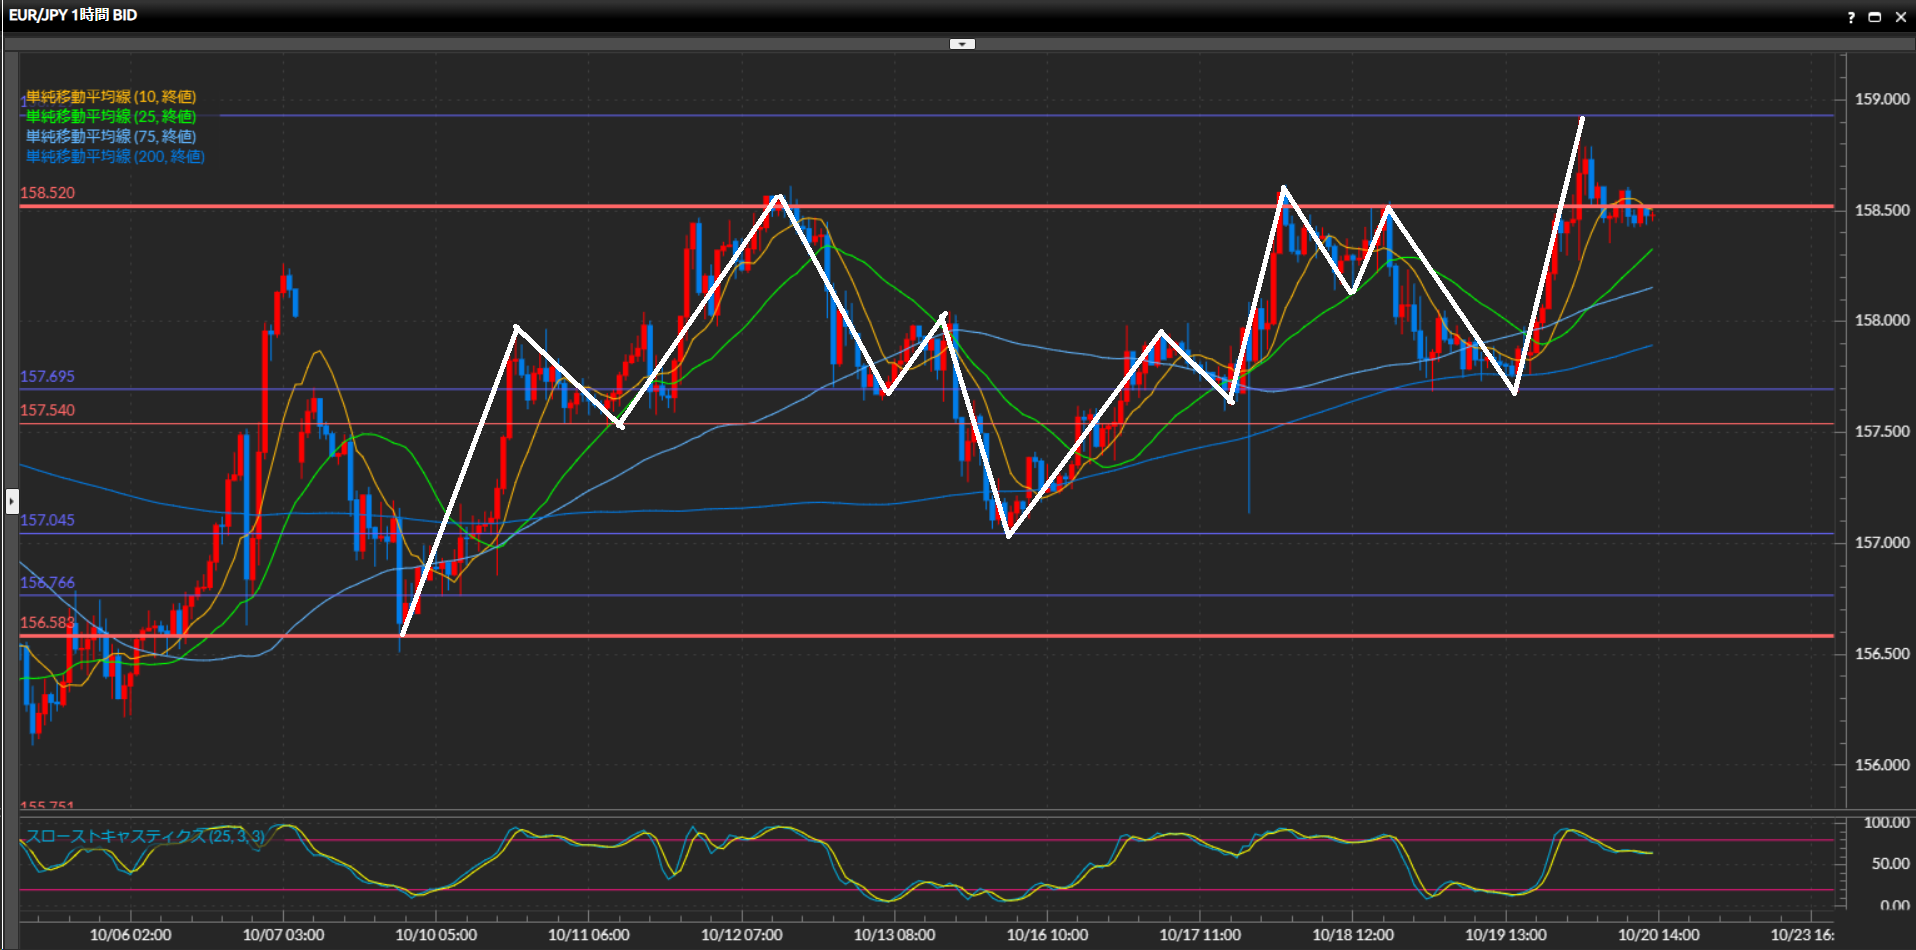Image resolution: width=1916 pixels, height=950 pixels.
Task: Expand the top toolbar dropdown arrow
Action: click(962, 44)
